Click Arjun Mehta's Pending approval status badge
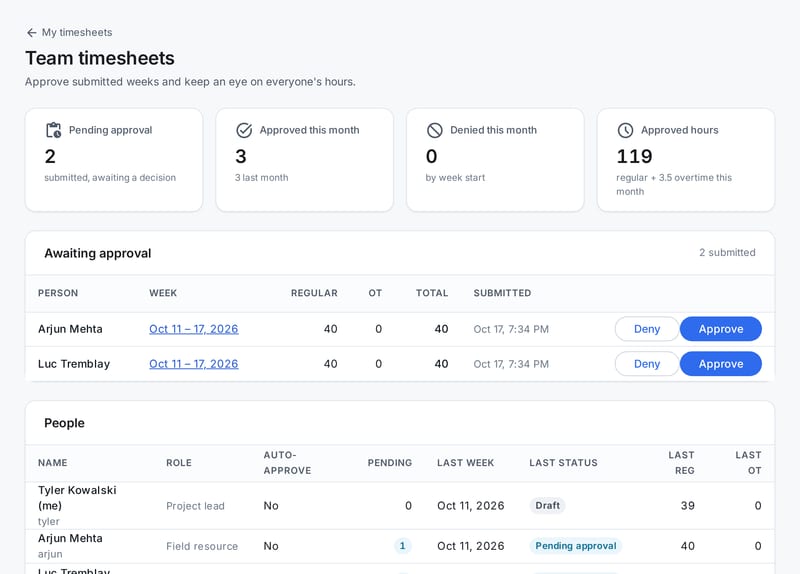800x574 pixels. (576, 546)
